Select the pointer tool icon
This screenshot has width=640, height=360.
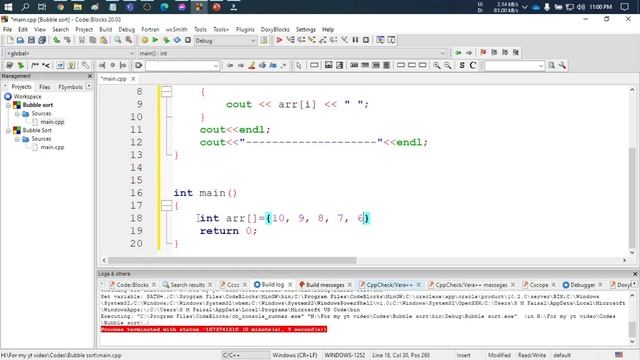299,65
